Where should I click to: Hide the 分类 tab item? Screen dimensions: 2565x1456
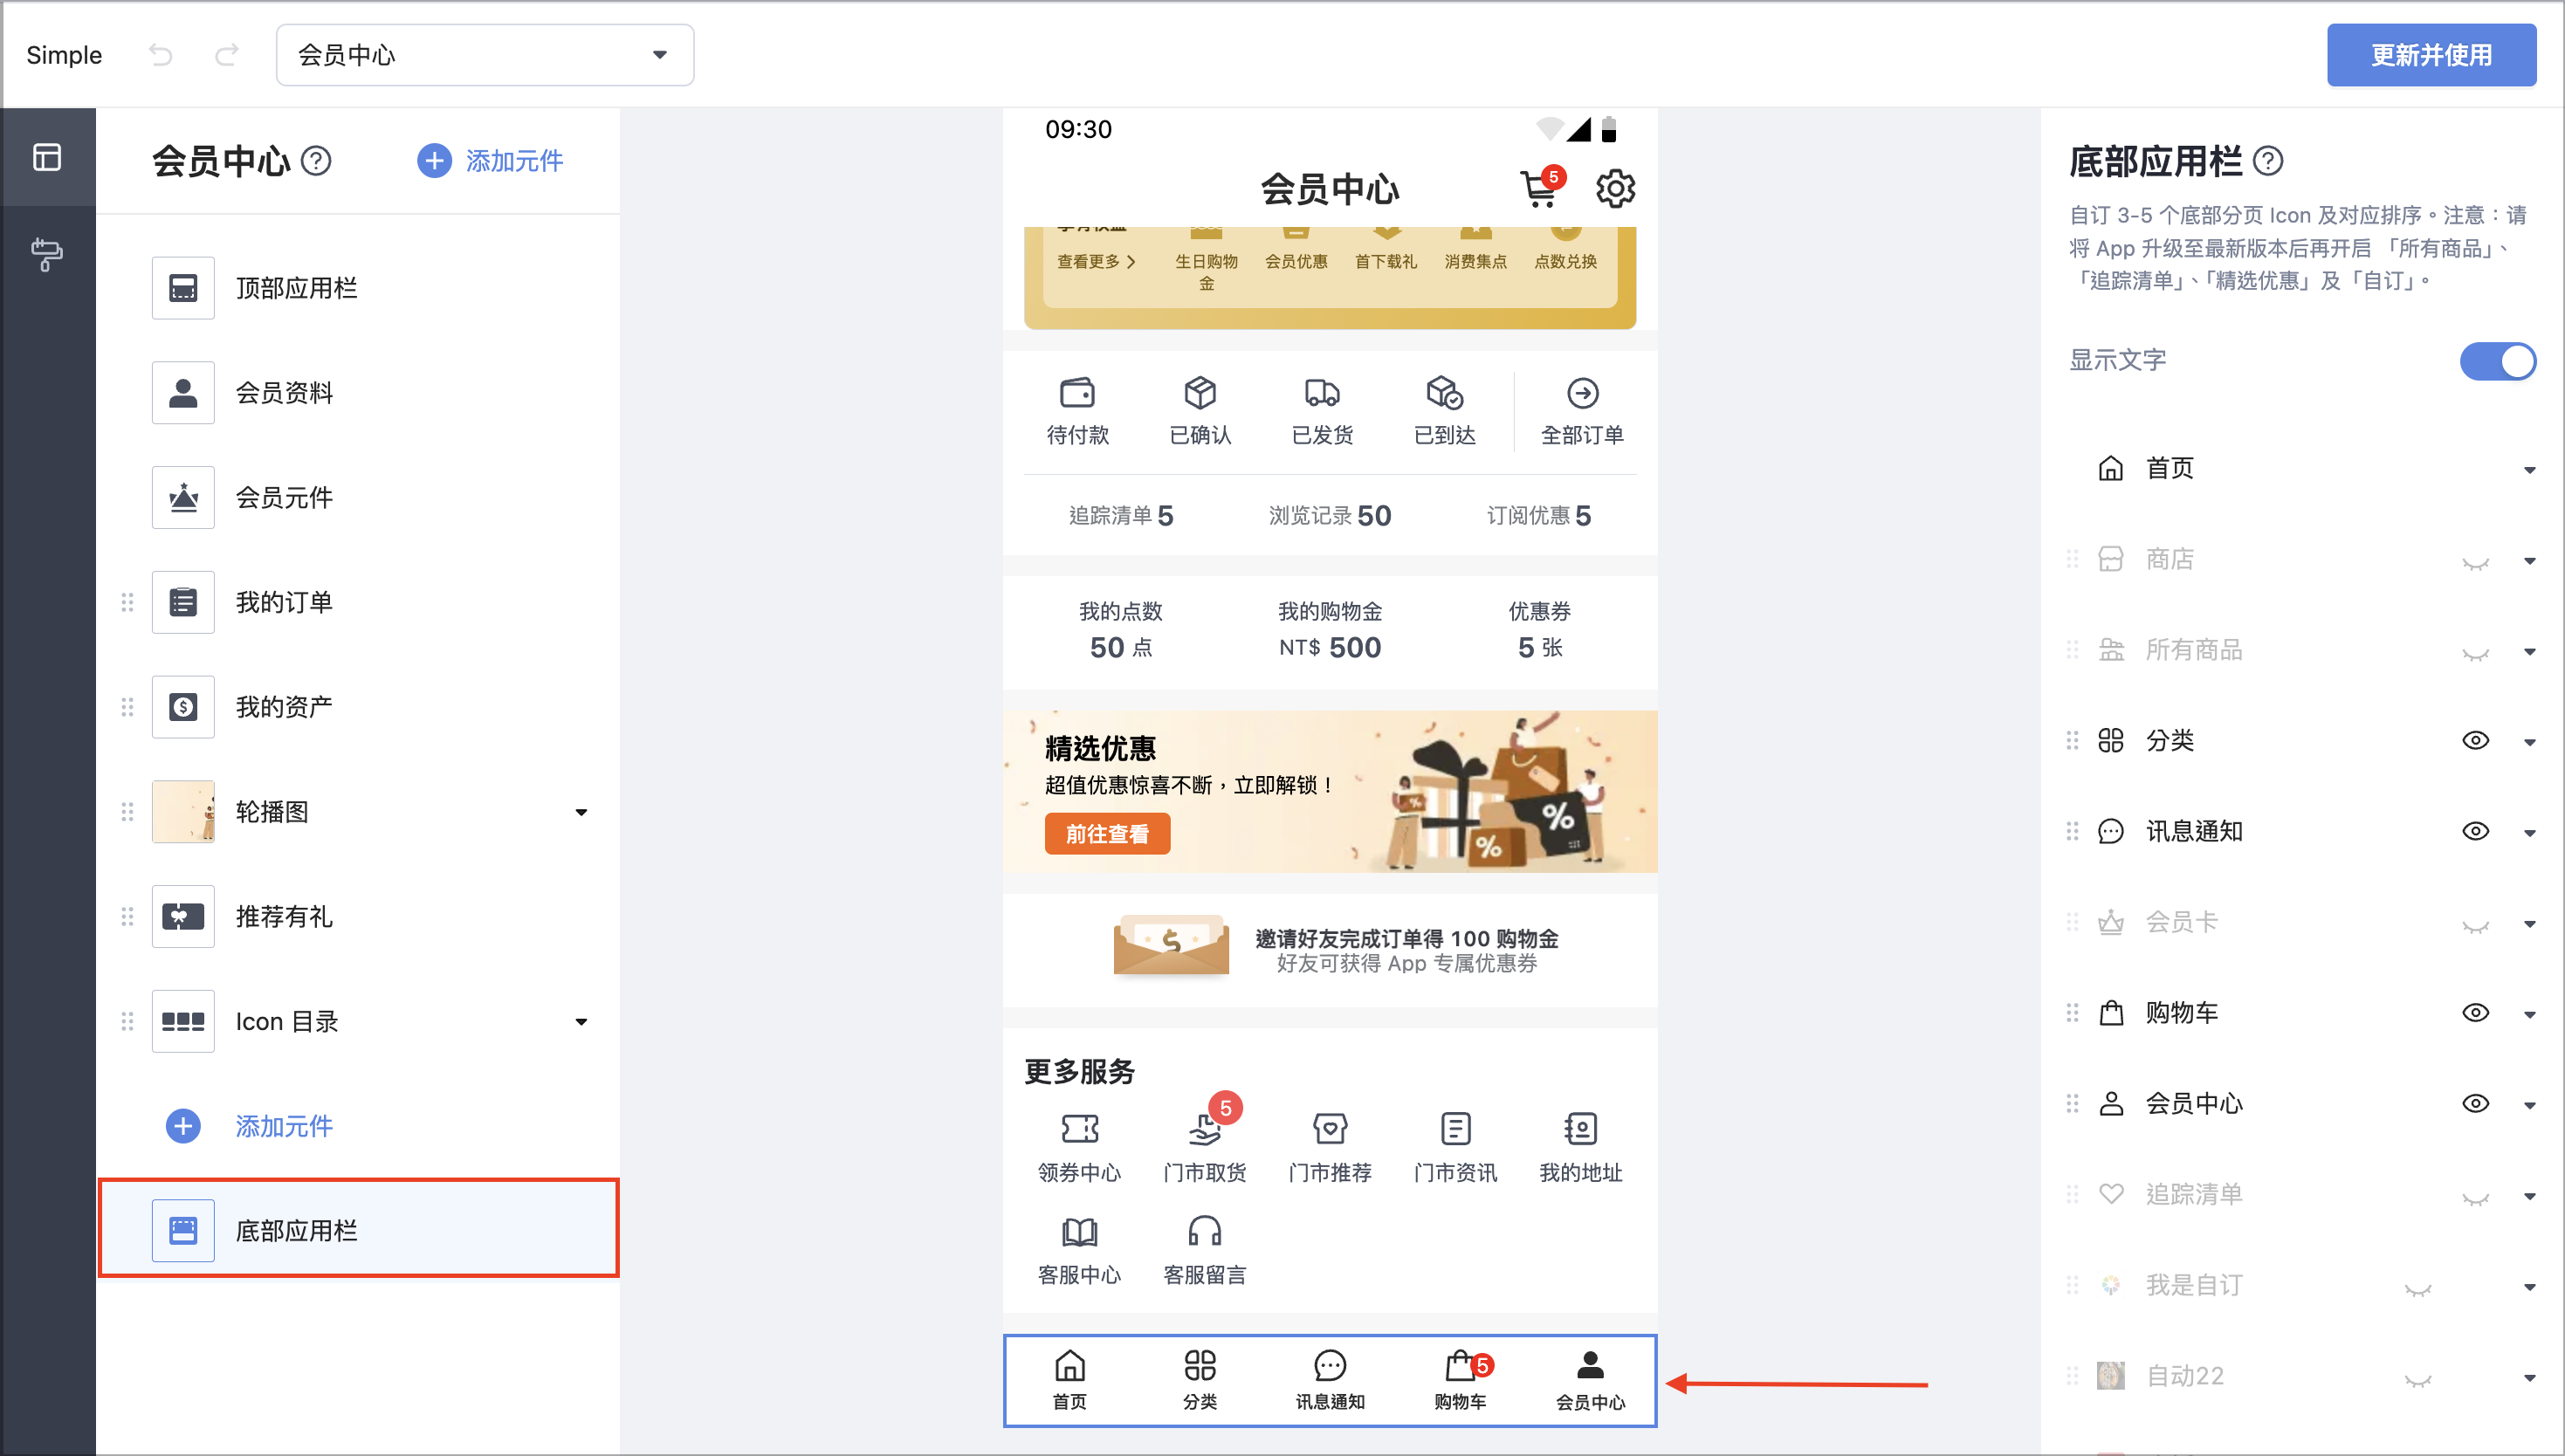click(2475, 740)
